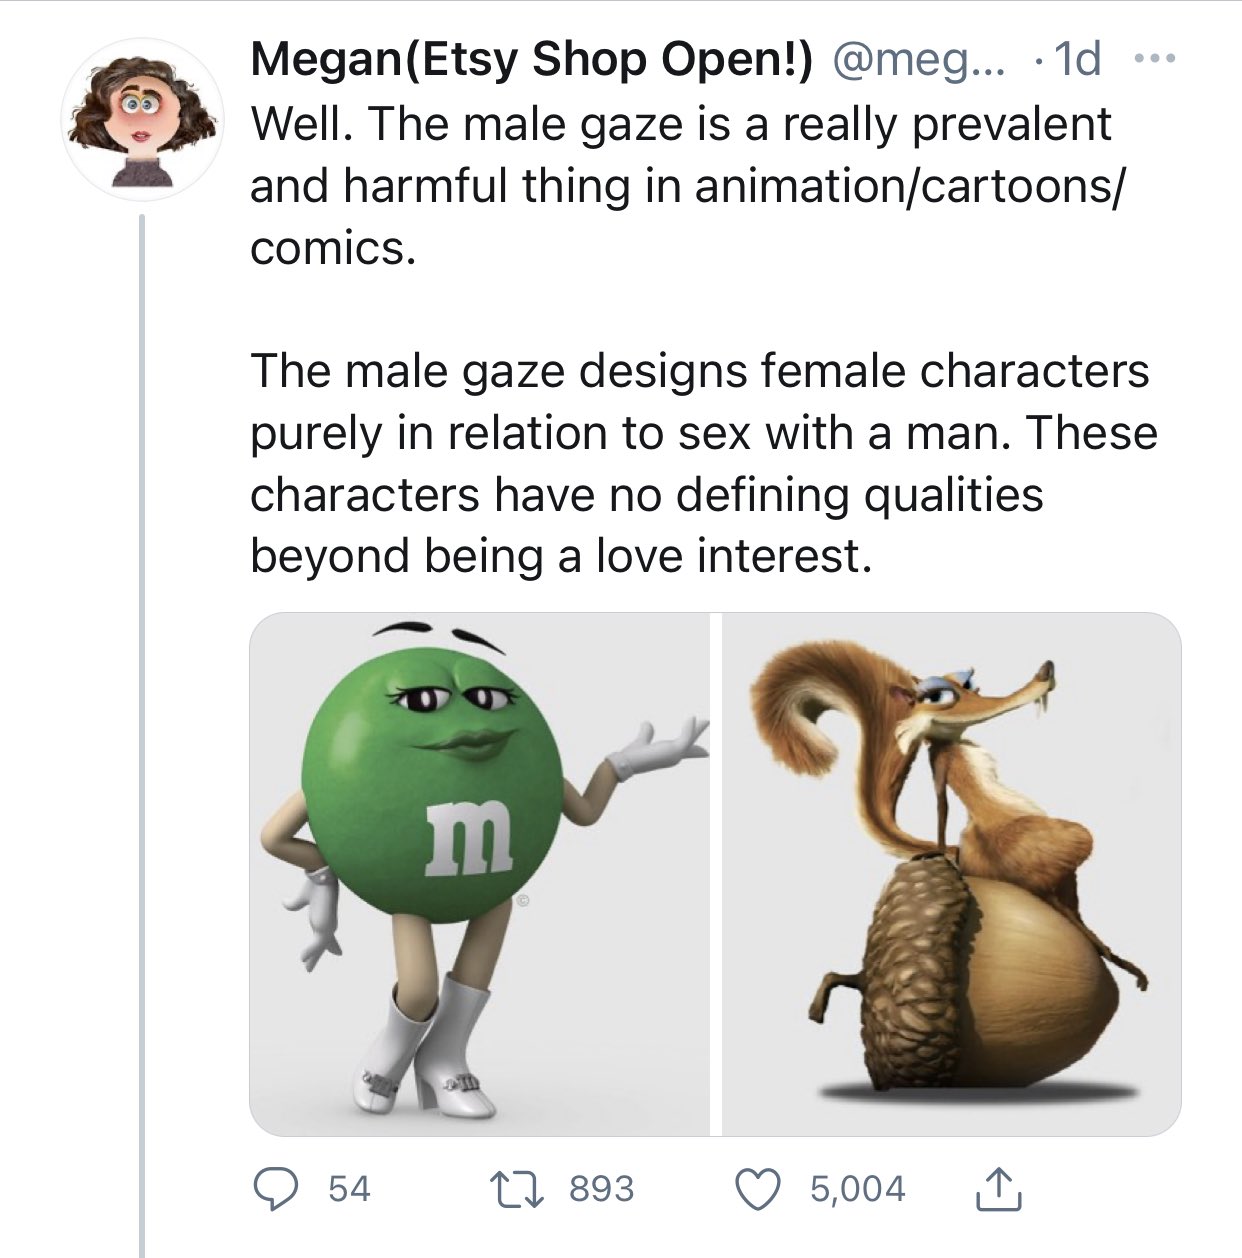The width and height of the screenshot is (1242, 1258).
Task: View the 5,004 likes count
Action: (857, 1189)
